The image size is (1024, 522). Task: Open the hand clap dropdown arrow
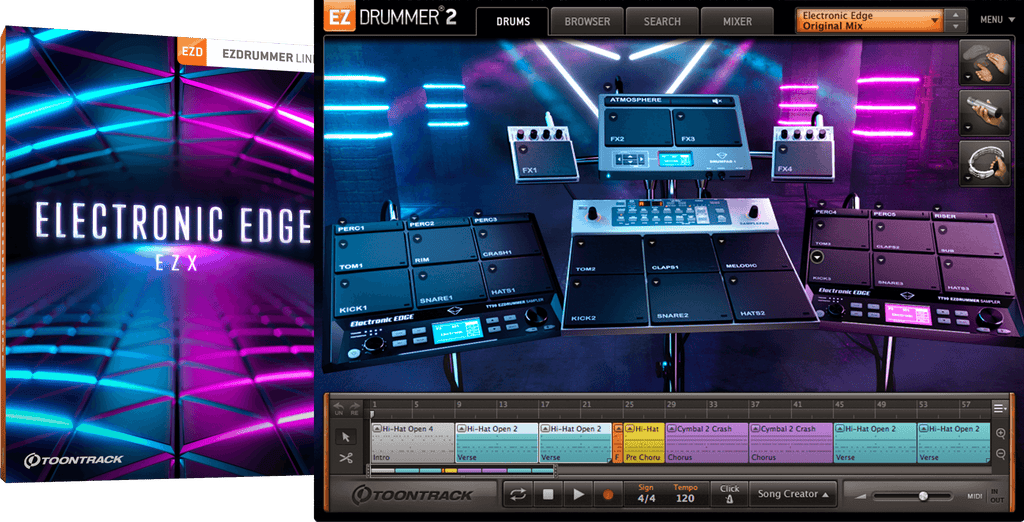coord(967,77)
